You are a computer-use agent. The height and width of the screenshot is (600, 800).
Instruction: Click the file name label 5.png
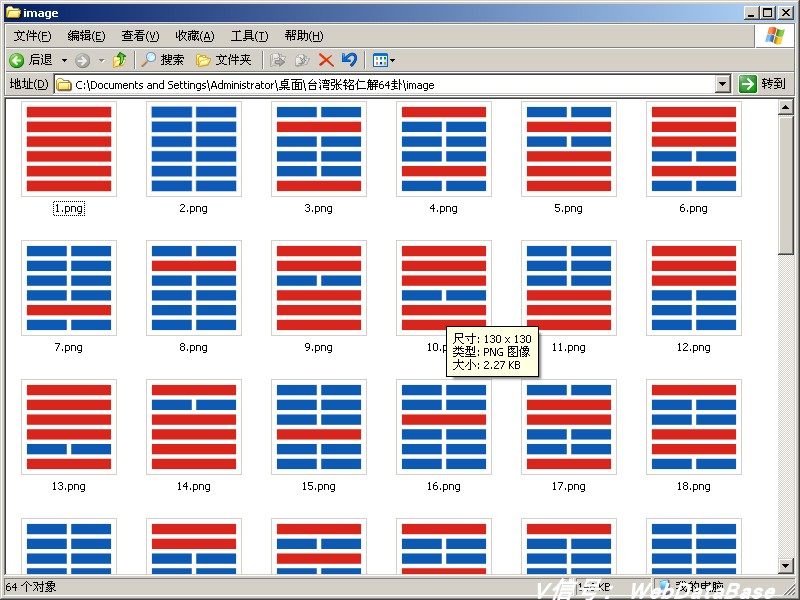pyautogui.click(x=568, y=208)
